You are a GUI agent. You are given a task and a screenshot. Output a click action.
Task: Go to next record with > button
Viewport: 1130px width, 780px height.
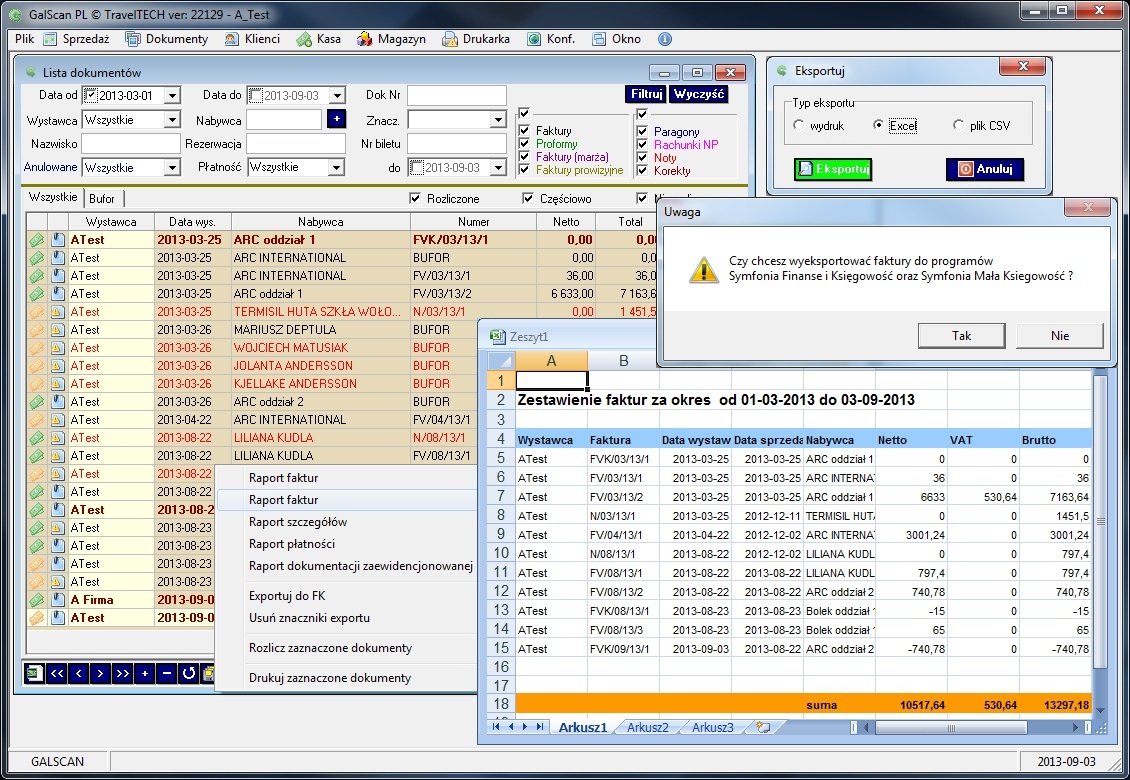[x=100, y=673]
